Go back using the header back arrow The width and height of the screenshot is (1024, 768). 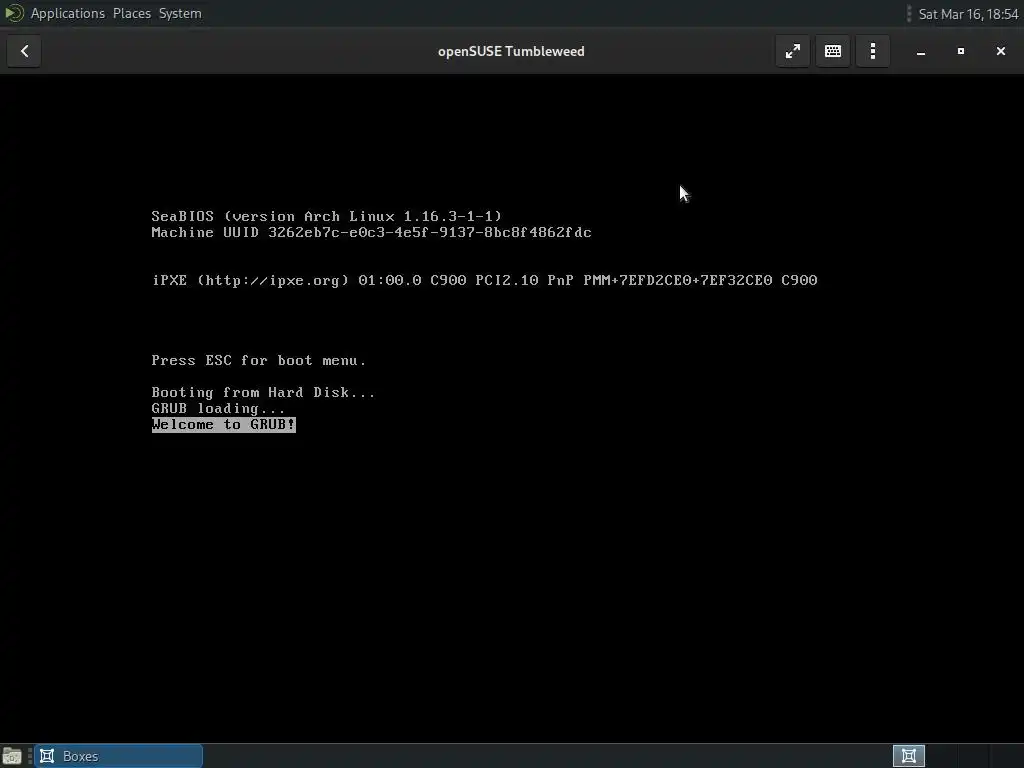[24, 51]
